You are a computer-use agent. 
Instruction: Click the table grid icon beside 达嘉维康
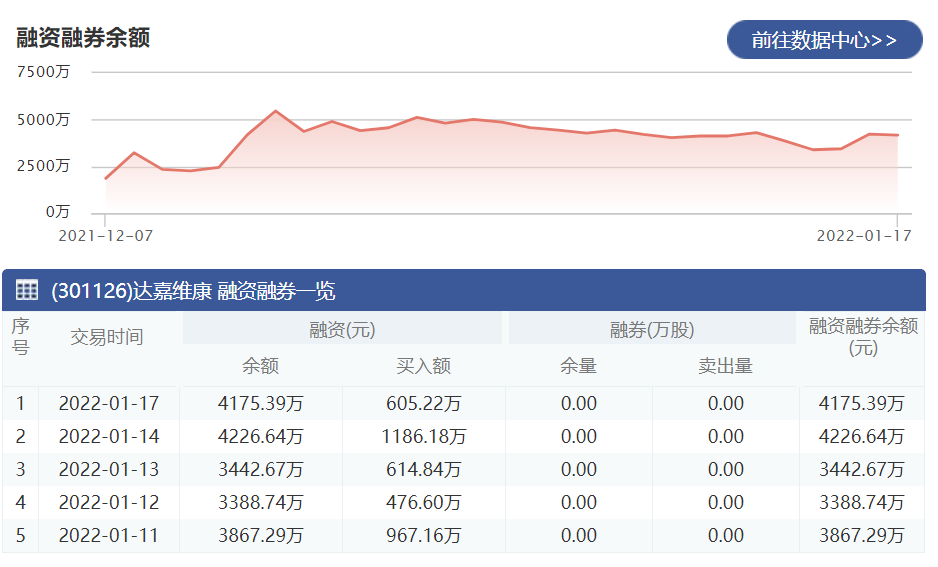27,290
